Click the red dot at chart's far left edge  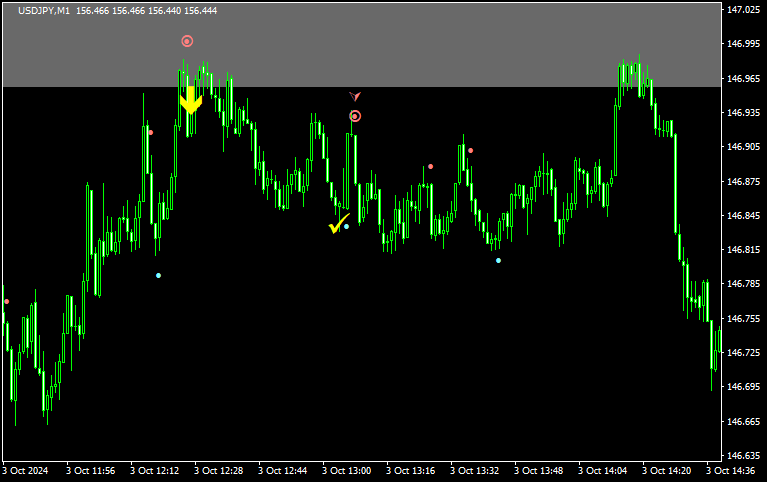tap(6, 301)
